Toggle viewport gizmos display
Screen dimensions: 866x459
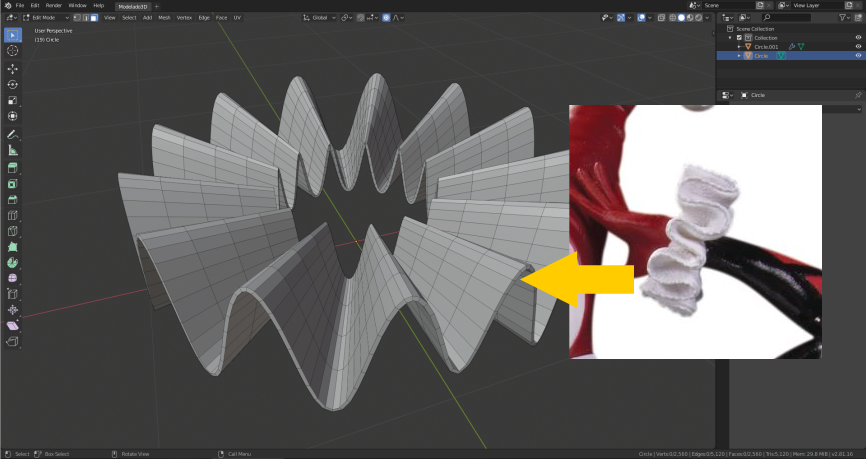(621, 18)
